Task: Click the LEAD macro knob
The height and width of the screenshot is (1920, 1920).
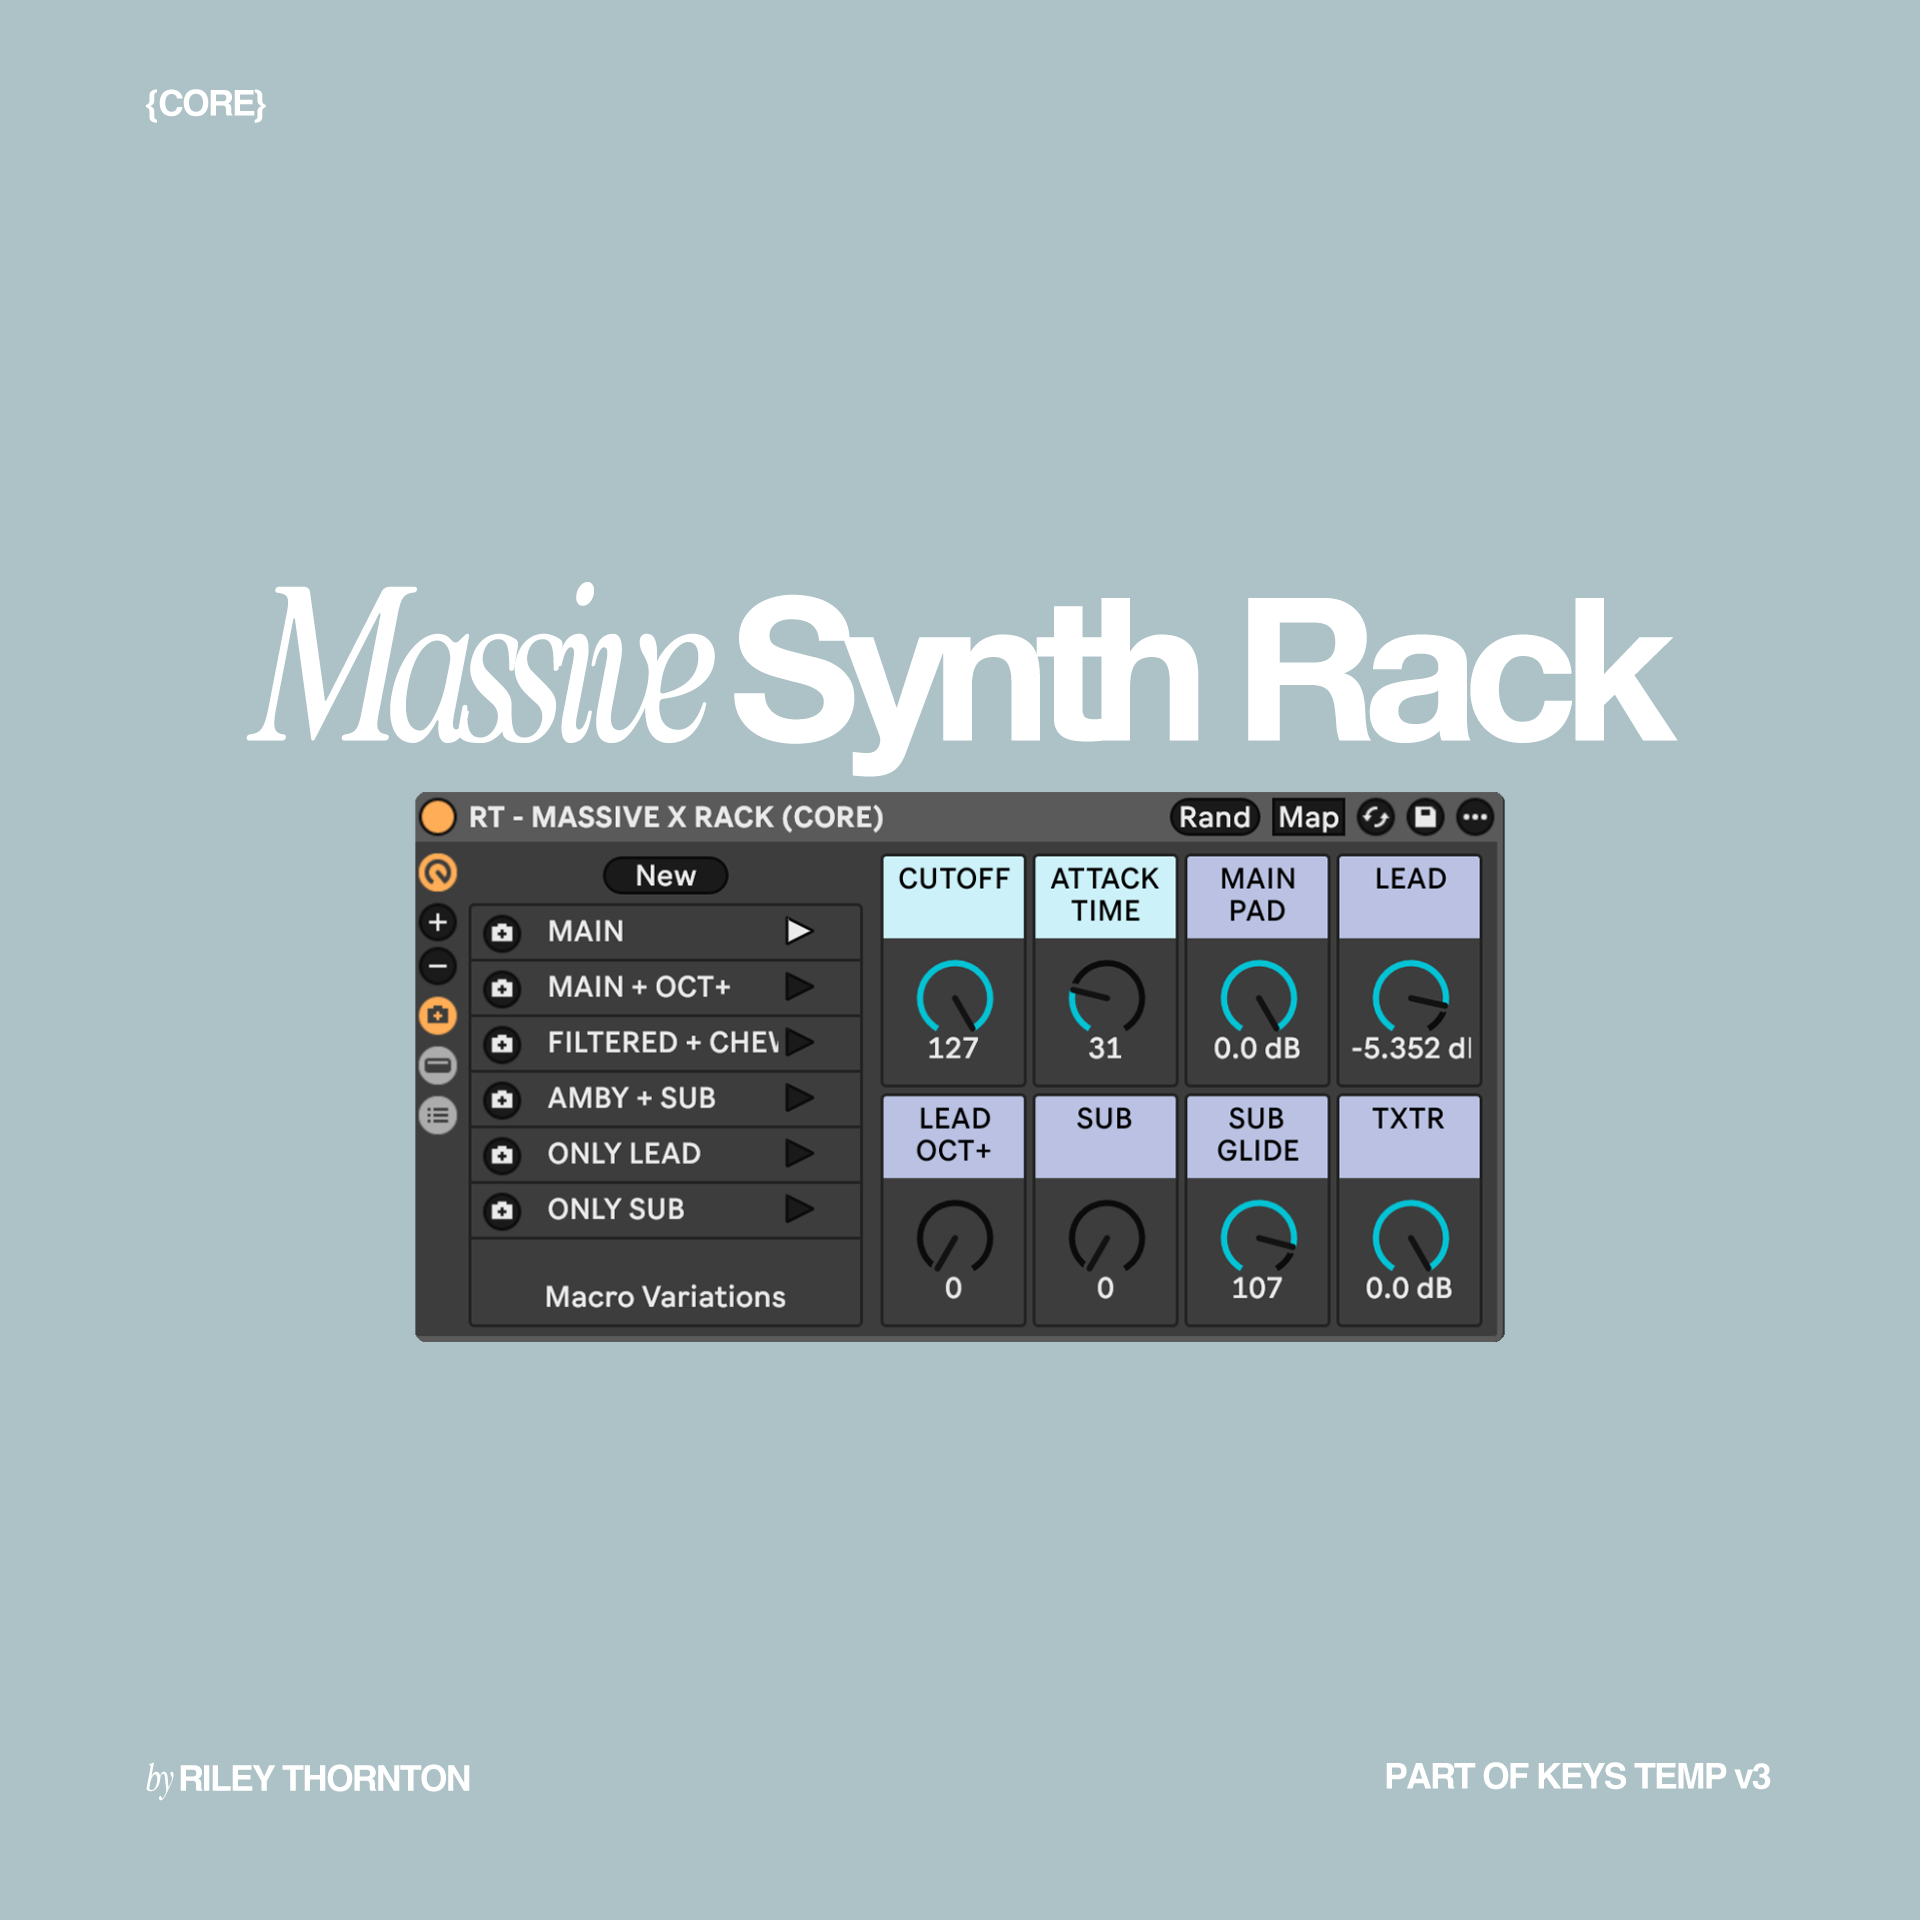Action: point(1411,997)
